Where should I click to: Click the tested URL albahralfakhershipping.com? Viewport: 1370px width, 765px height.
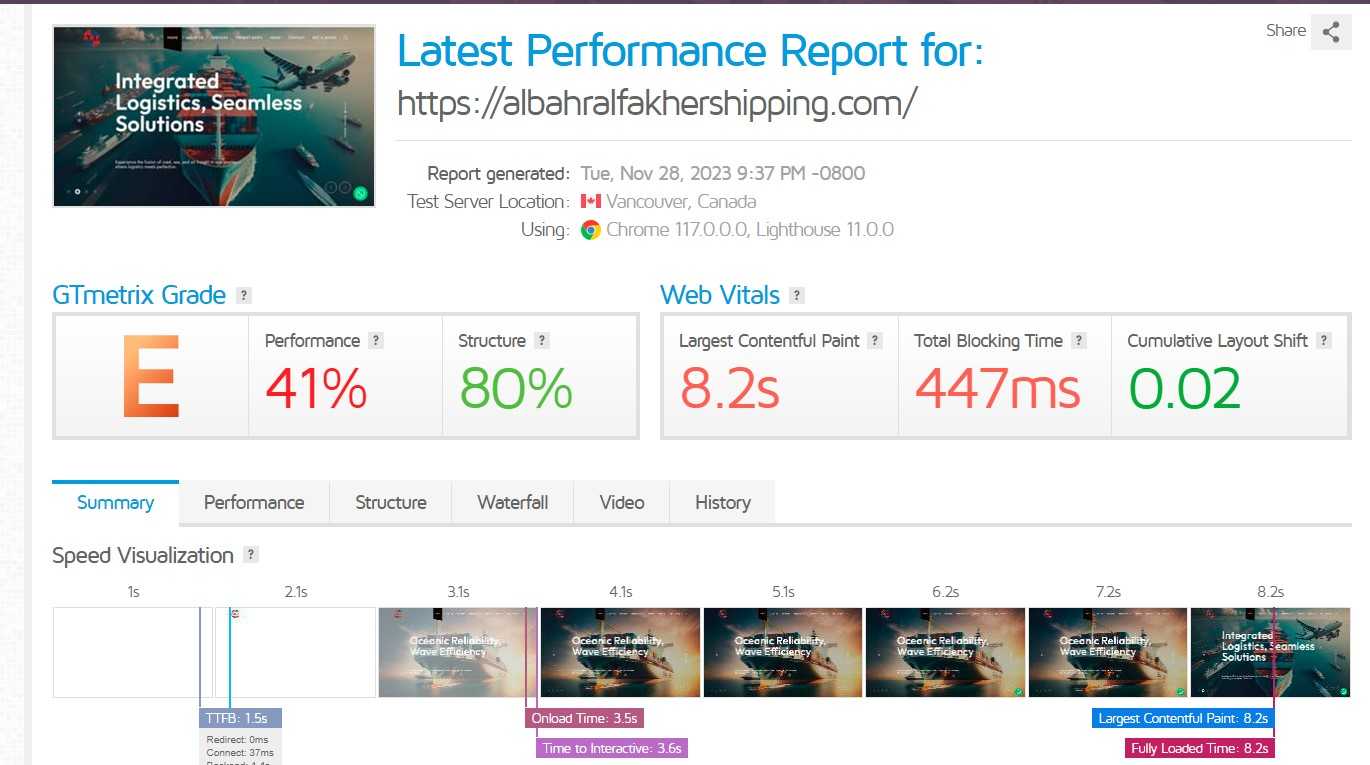[x=657, y=103]
